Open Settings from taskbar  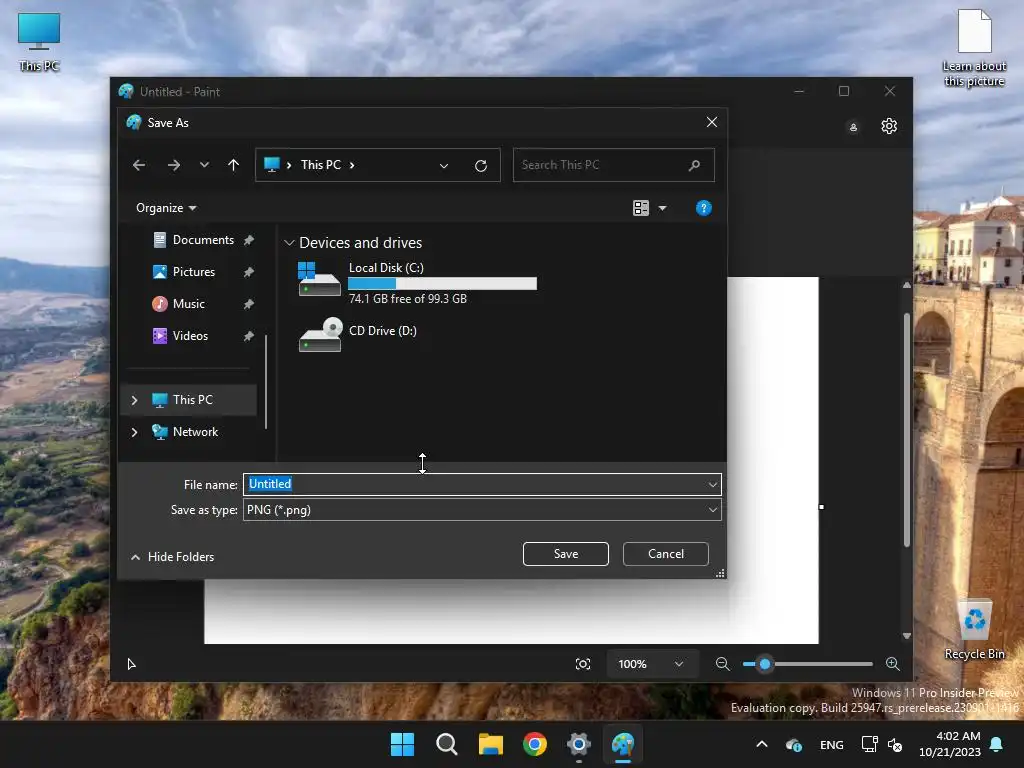[579, 744]
